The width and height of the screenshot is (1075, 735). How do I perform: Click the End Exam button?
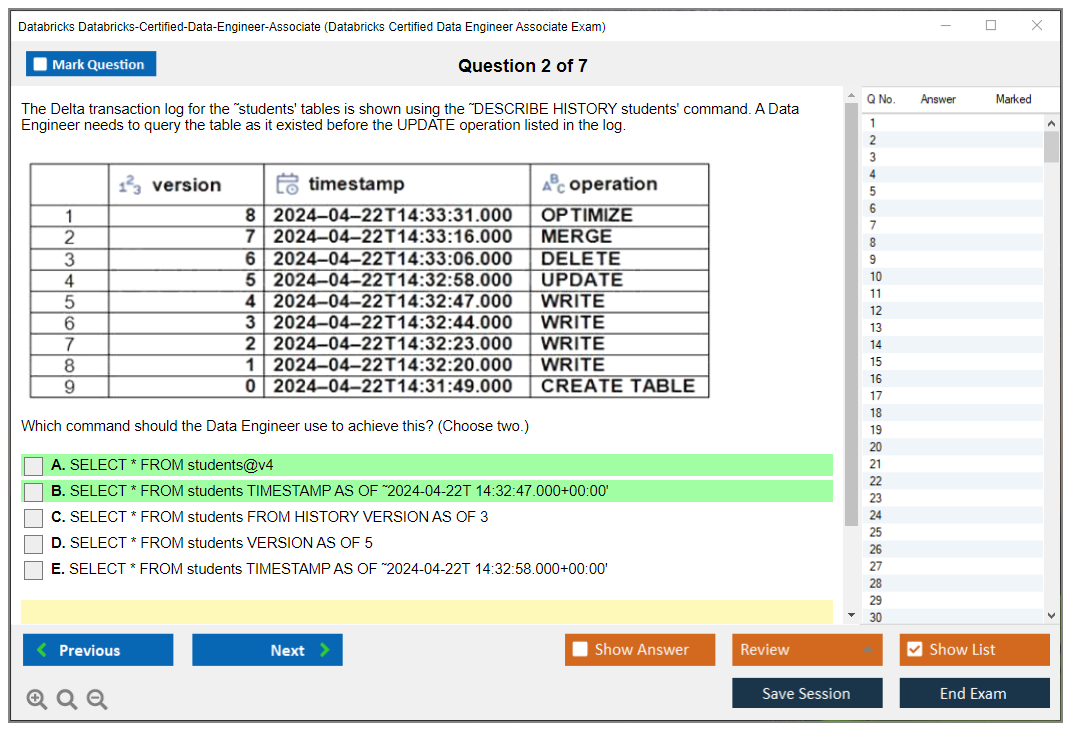pyautogui.click(x=974, y=693)
